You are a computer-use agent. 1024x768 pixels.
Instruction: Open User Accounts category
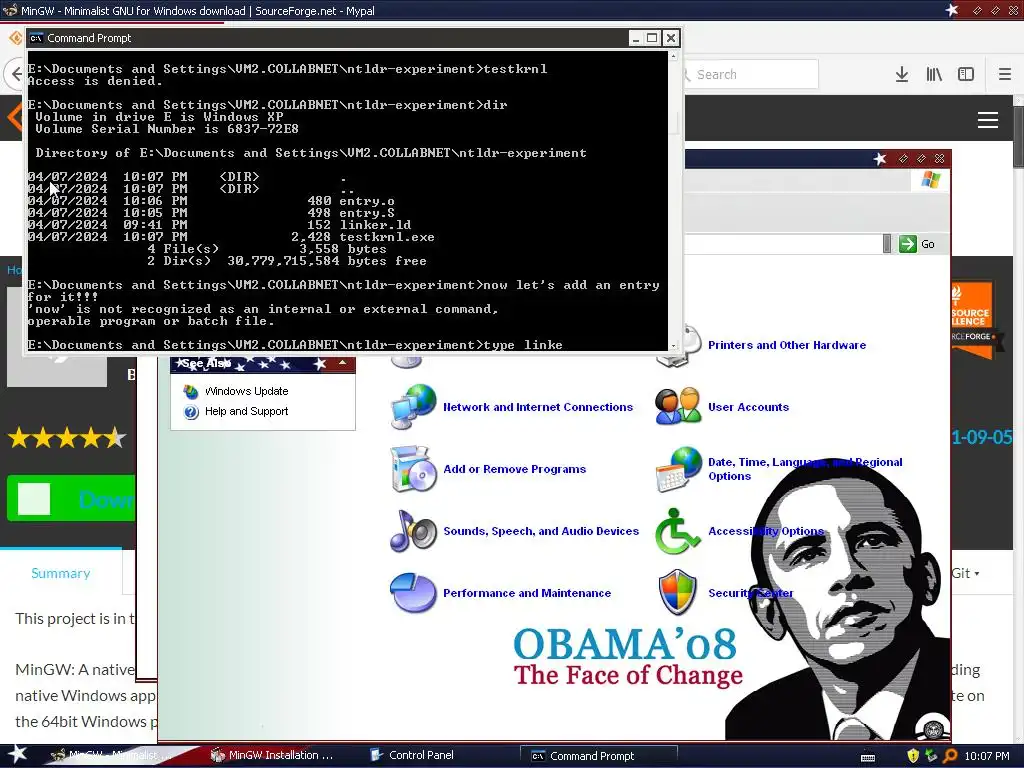[x=748, y=407]
